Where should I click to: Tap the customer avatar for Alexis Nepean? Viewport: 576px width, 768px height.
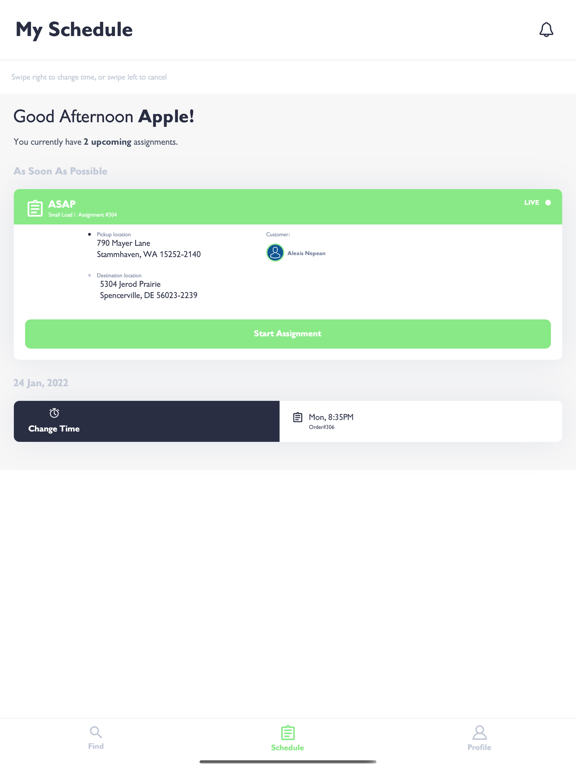[x=275, y=253]
